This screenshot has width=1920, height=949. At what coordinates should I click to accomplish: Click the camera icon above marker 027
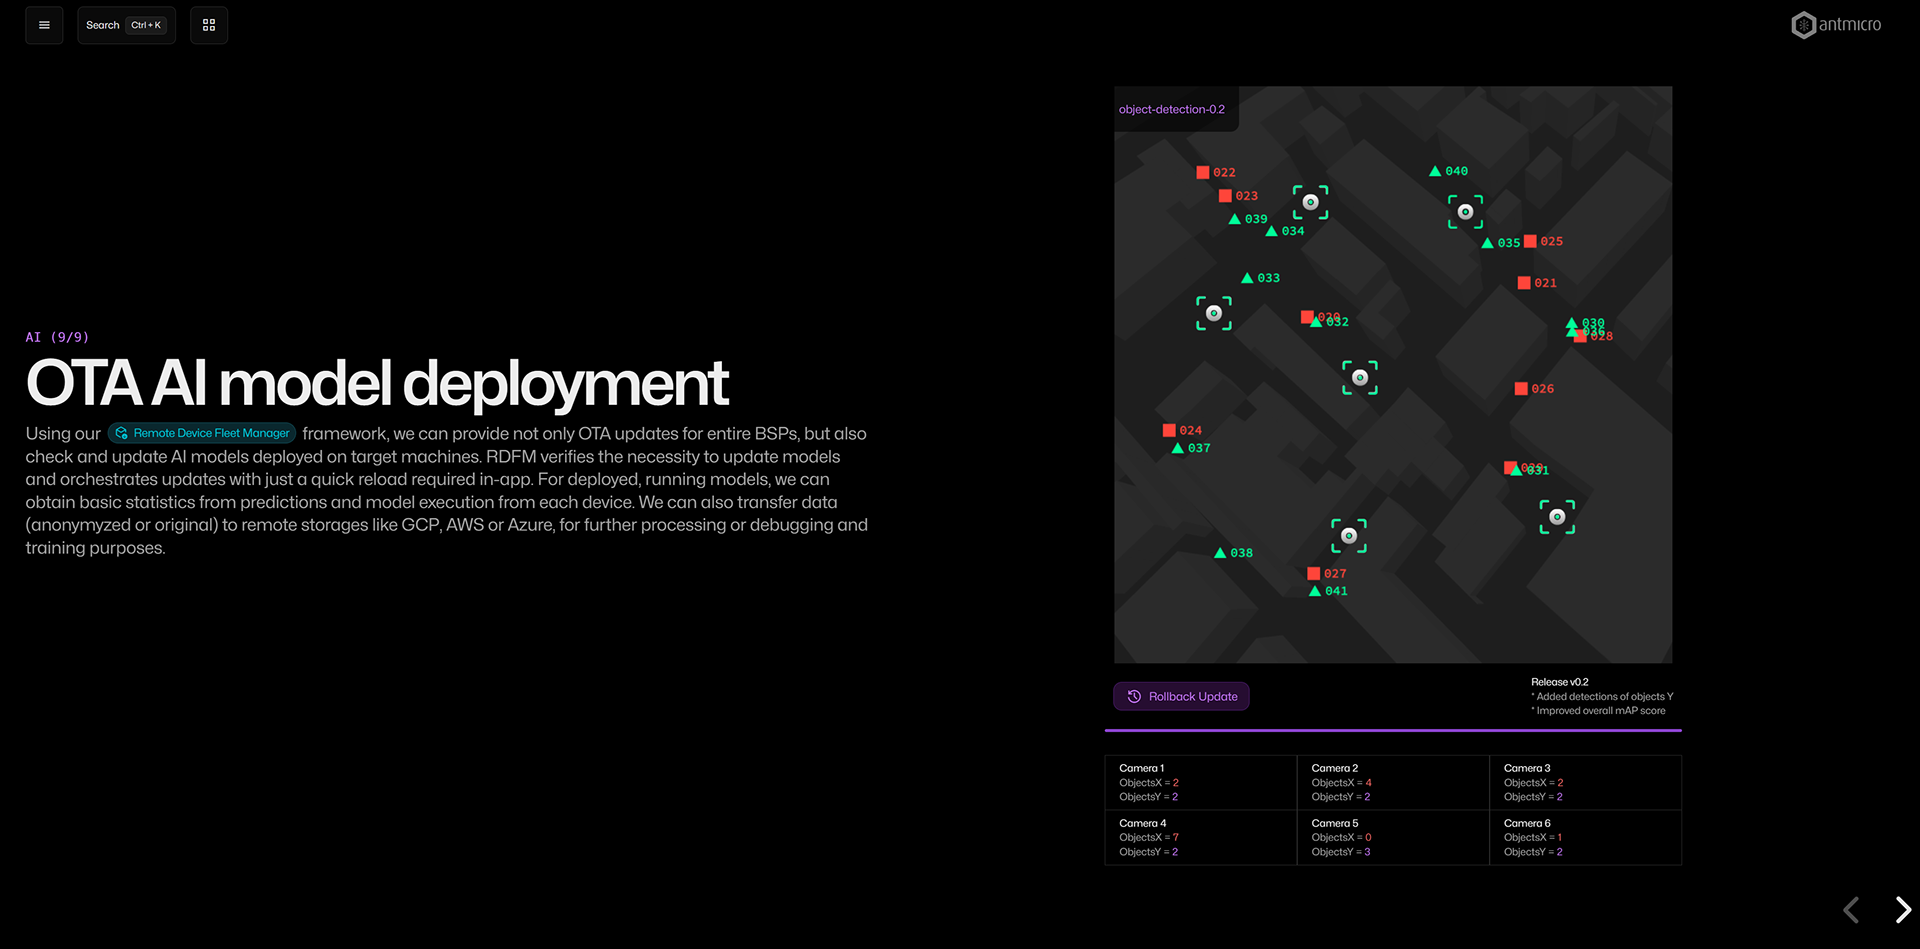point(1348,536)
